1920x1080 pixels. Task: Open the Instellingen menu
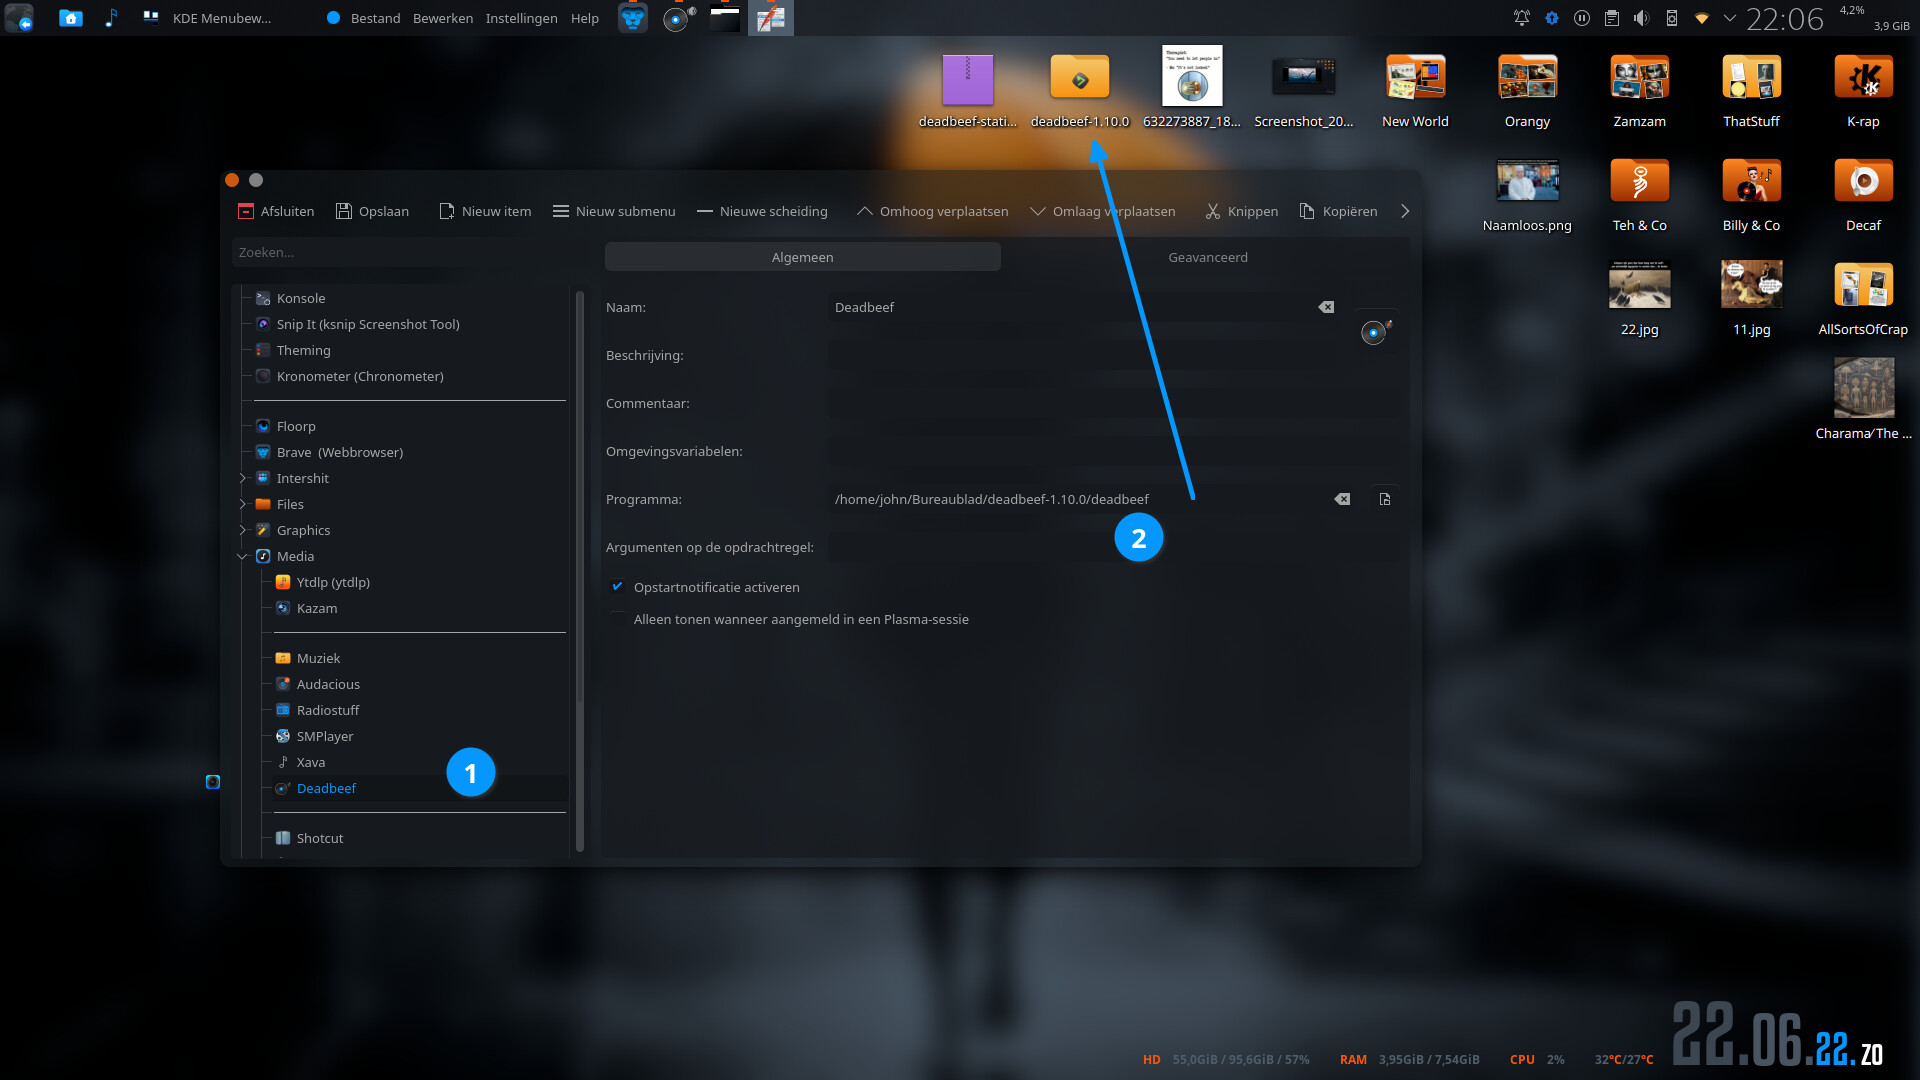(x=521, y=18)
